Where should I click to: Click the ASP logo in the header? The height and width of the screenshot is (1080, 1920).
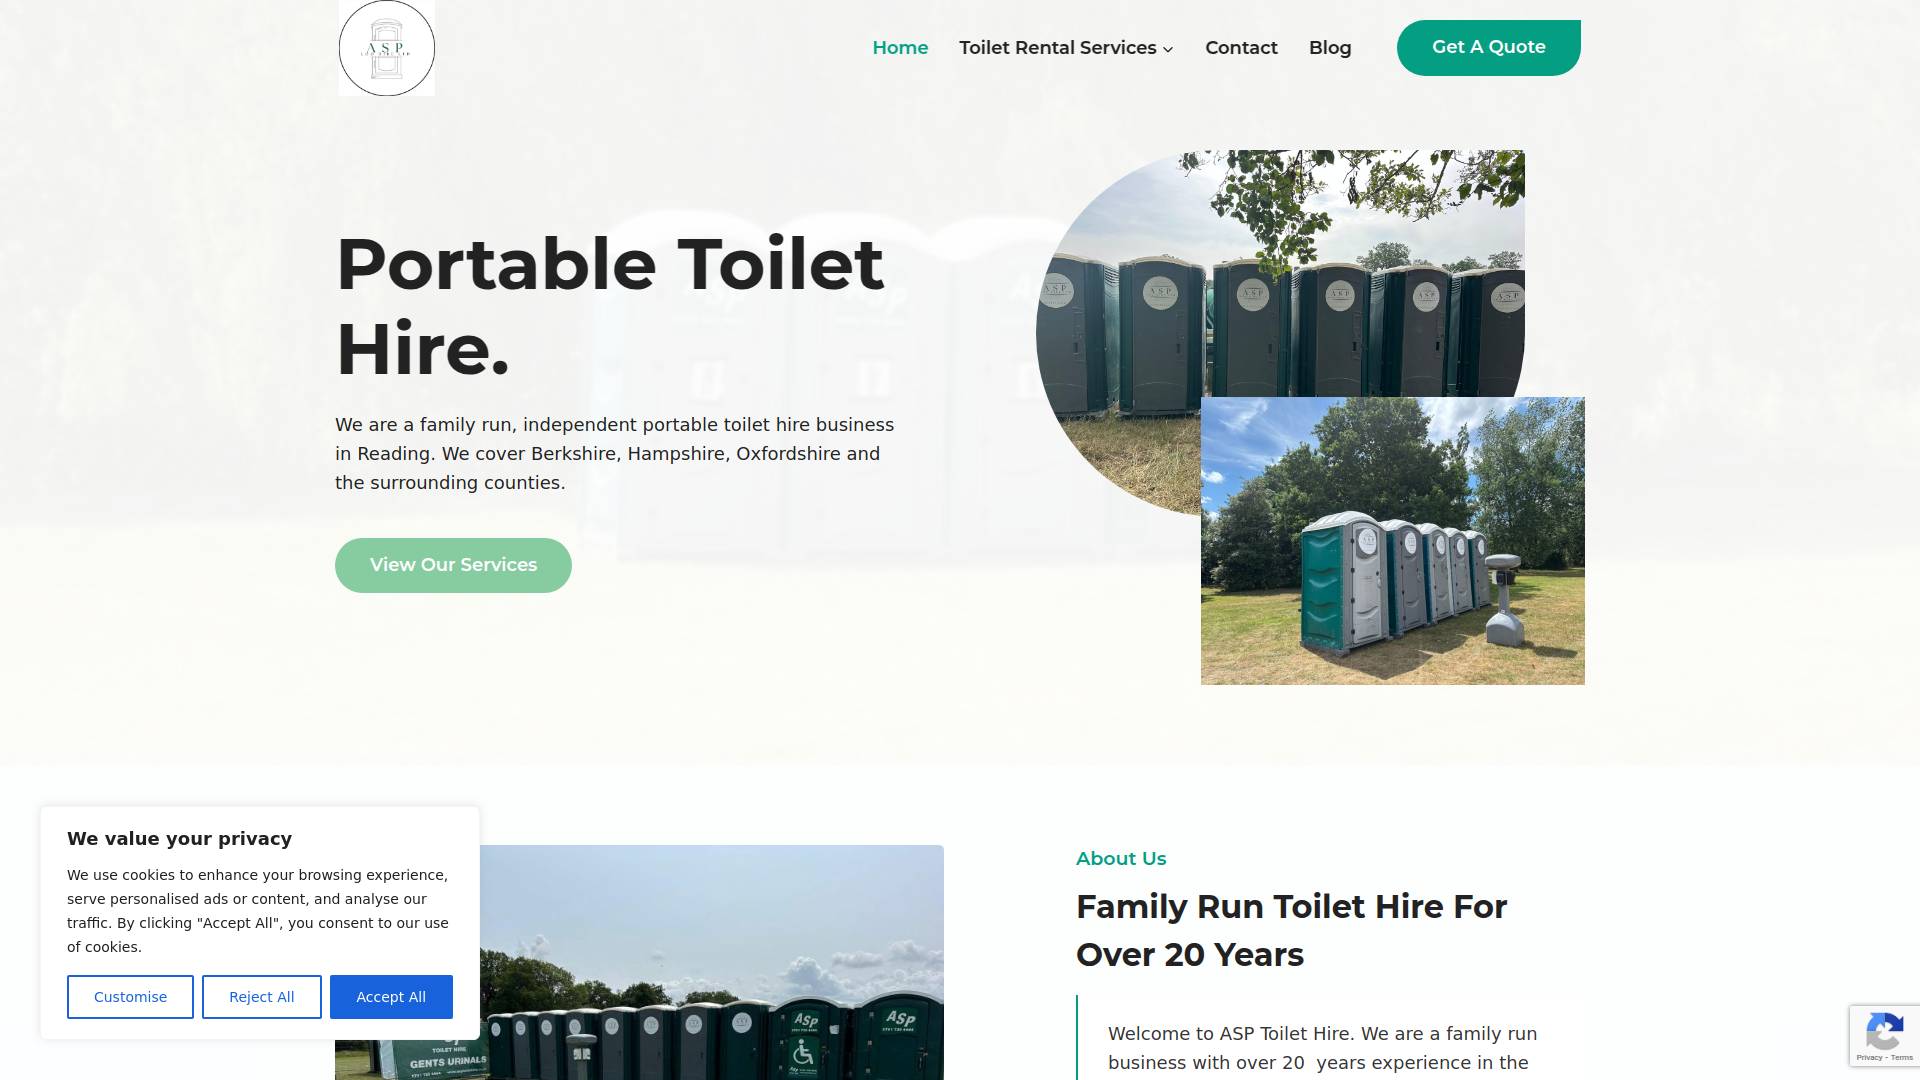(x=386, y=48)
